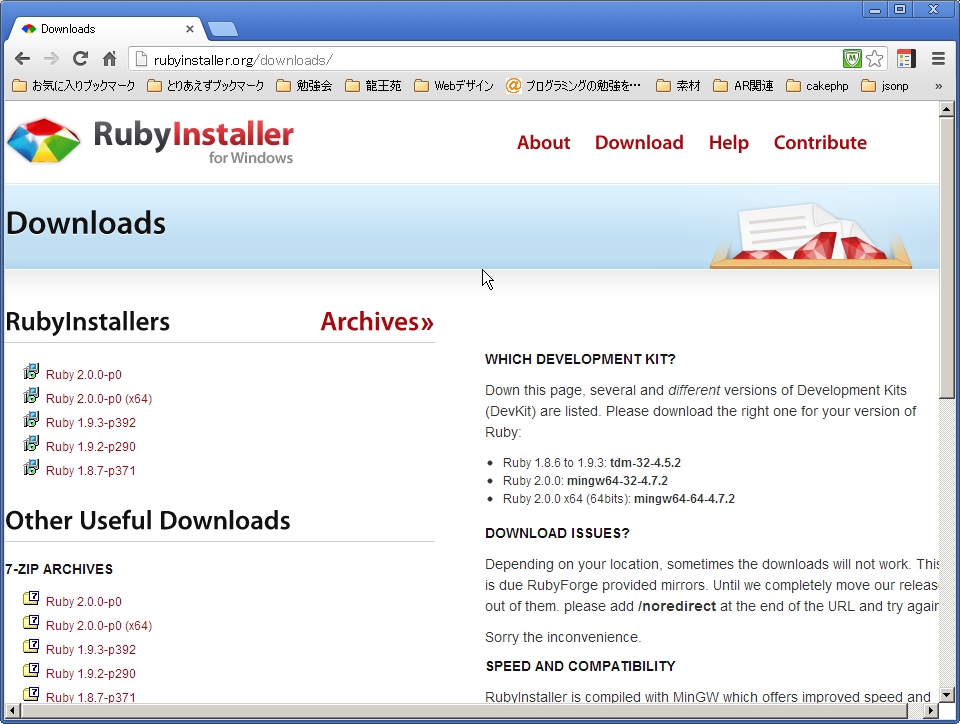Click the 7-ZIP ARCHIVES heading
The image size is (960, 724).
[59, 569]
